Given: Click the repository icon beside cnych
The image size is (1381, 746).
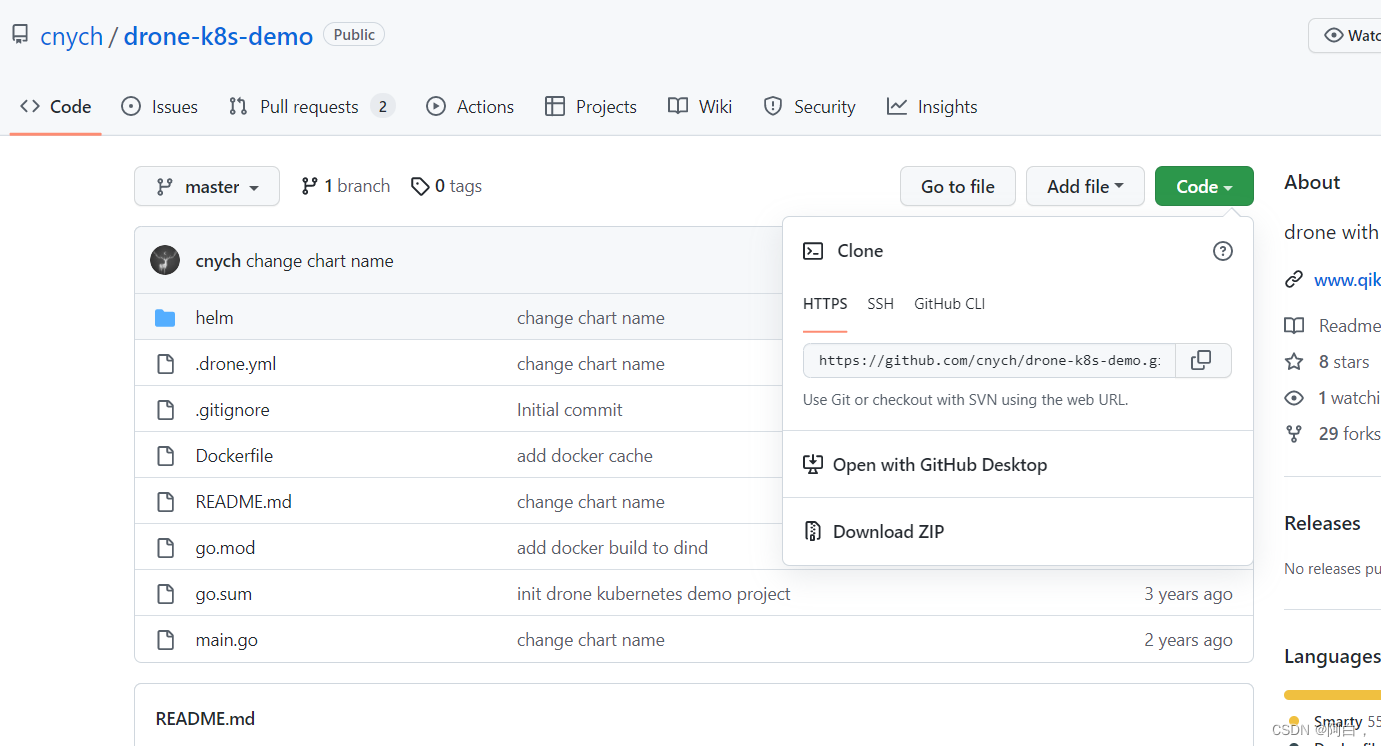Looking at the screenshot, I should (20, 36).
